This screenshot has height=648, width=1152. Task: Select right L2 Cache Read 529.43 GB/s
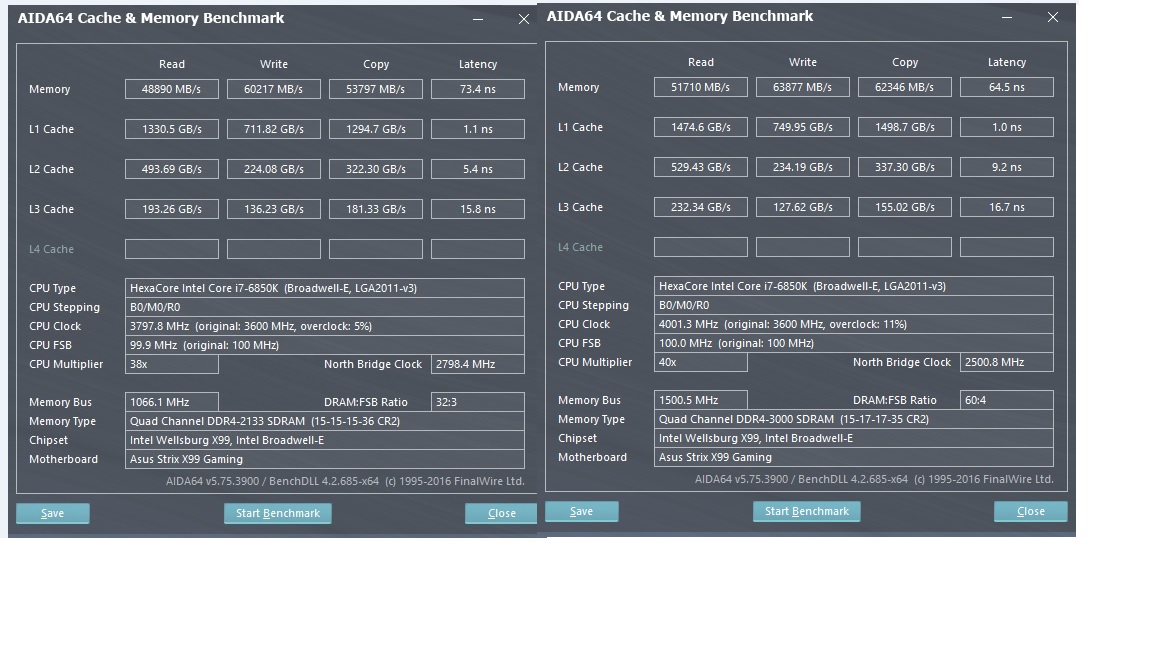(701, 167)
